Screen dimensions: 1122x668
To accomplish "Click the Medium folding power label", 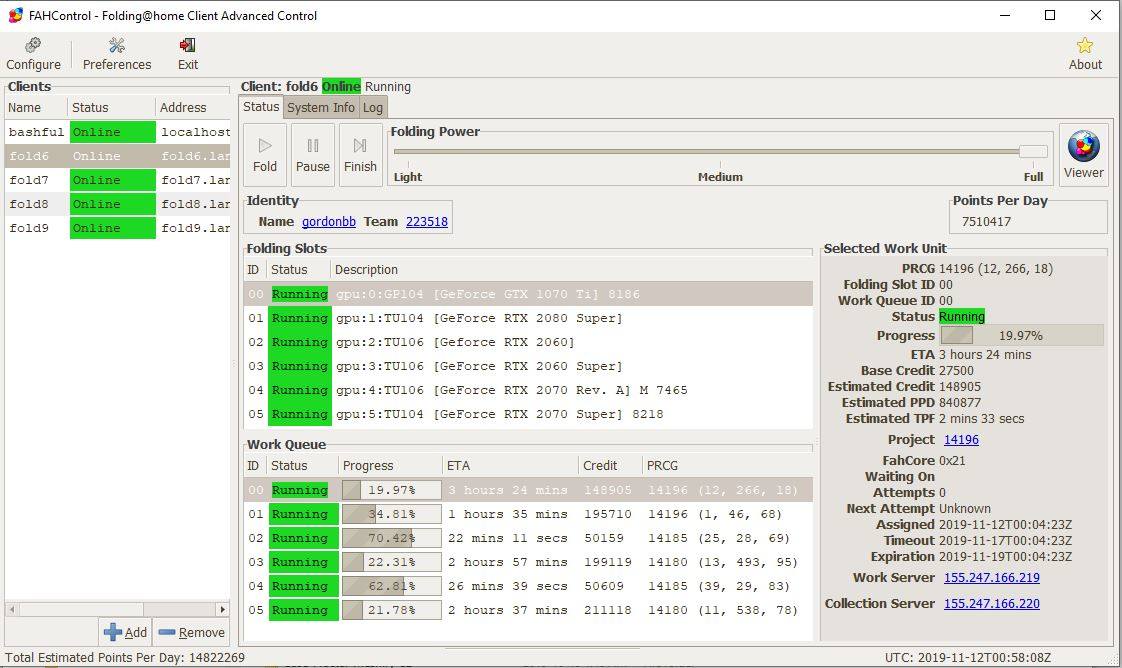I will click(720, 177).
